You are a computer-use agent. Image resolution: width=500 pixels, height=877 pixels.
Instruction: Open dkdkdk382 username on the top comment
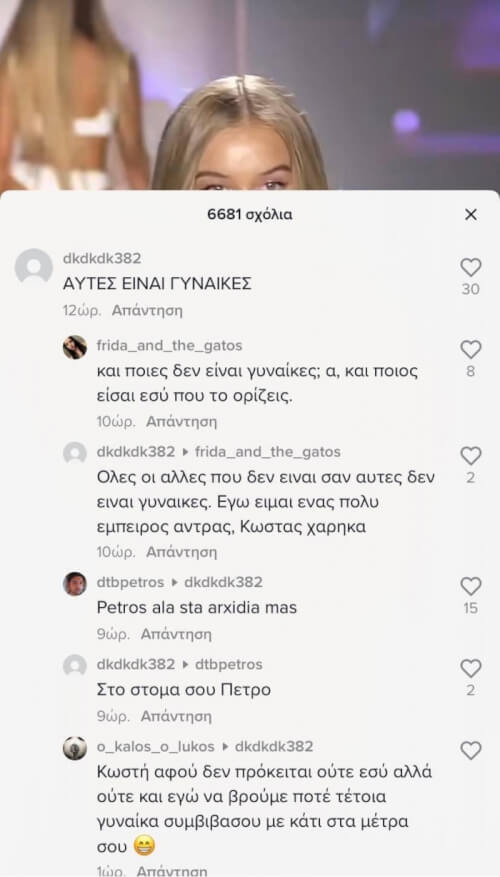[102, 258]
